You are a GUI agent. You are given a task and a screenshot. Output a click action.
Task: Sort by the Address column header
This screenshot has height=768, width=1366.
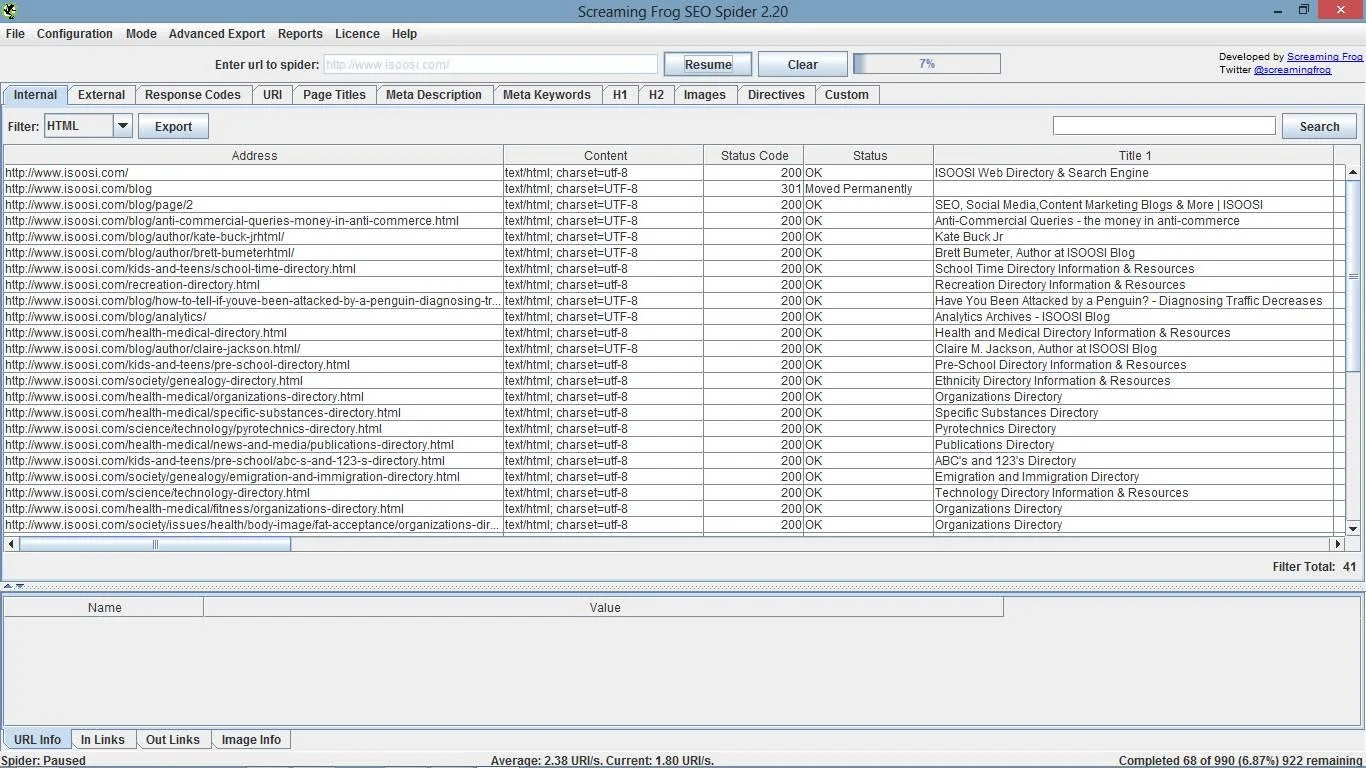[254, 156]
